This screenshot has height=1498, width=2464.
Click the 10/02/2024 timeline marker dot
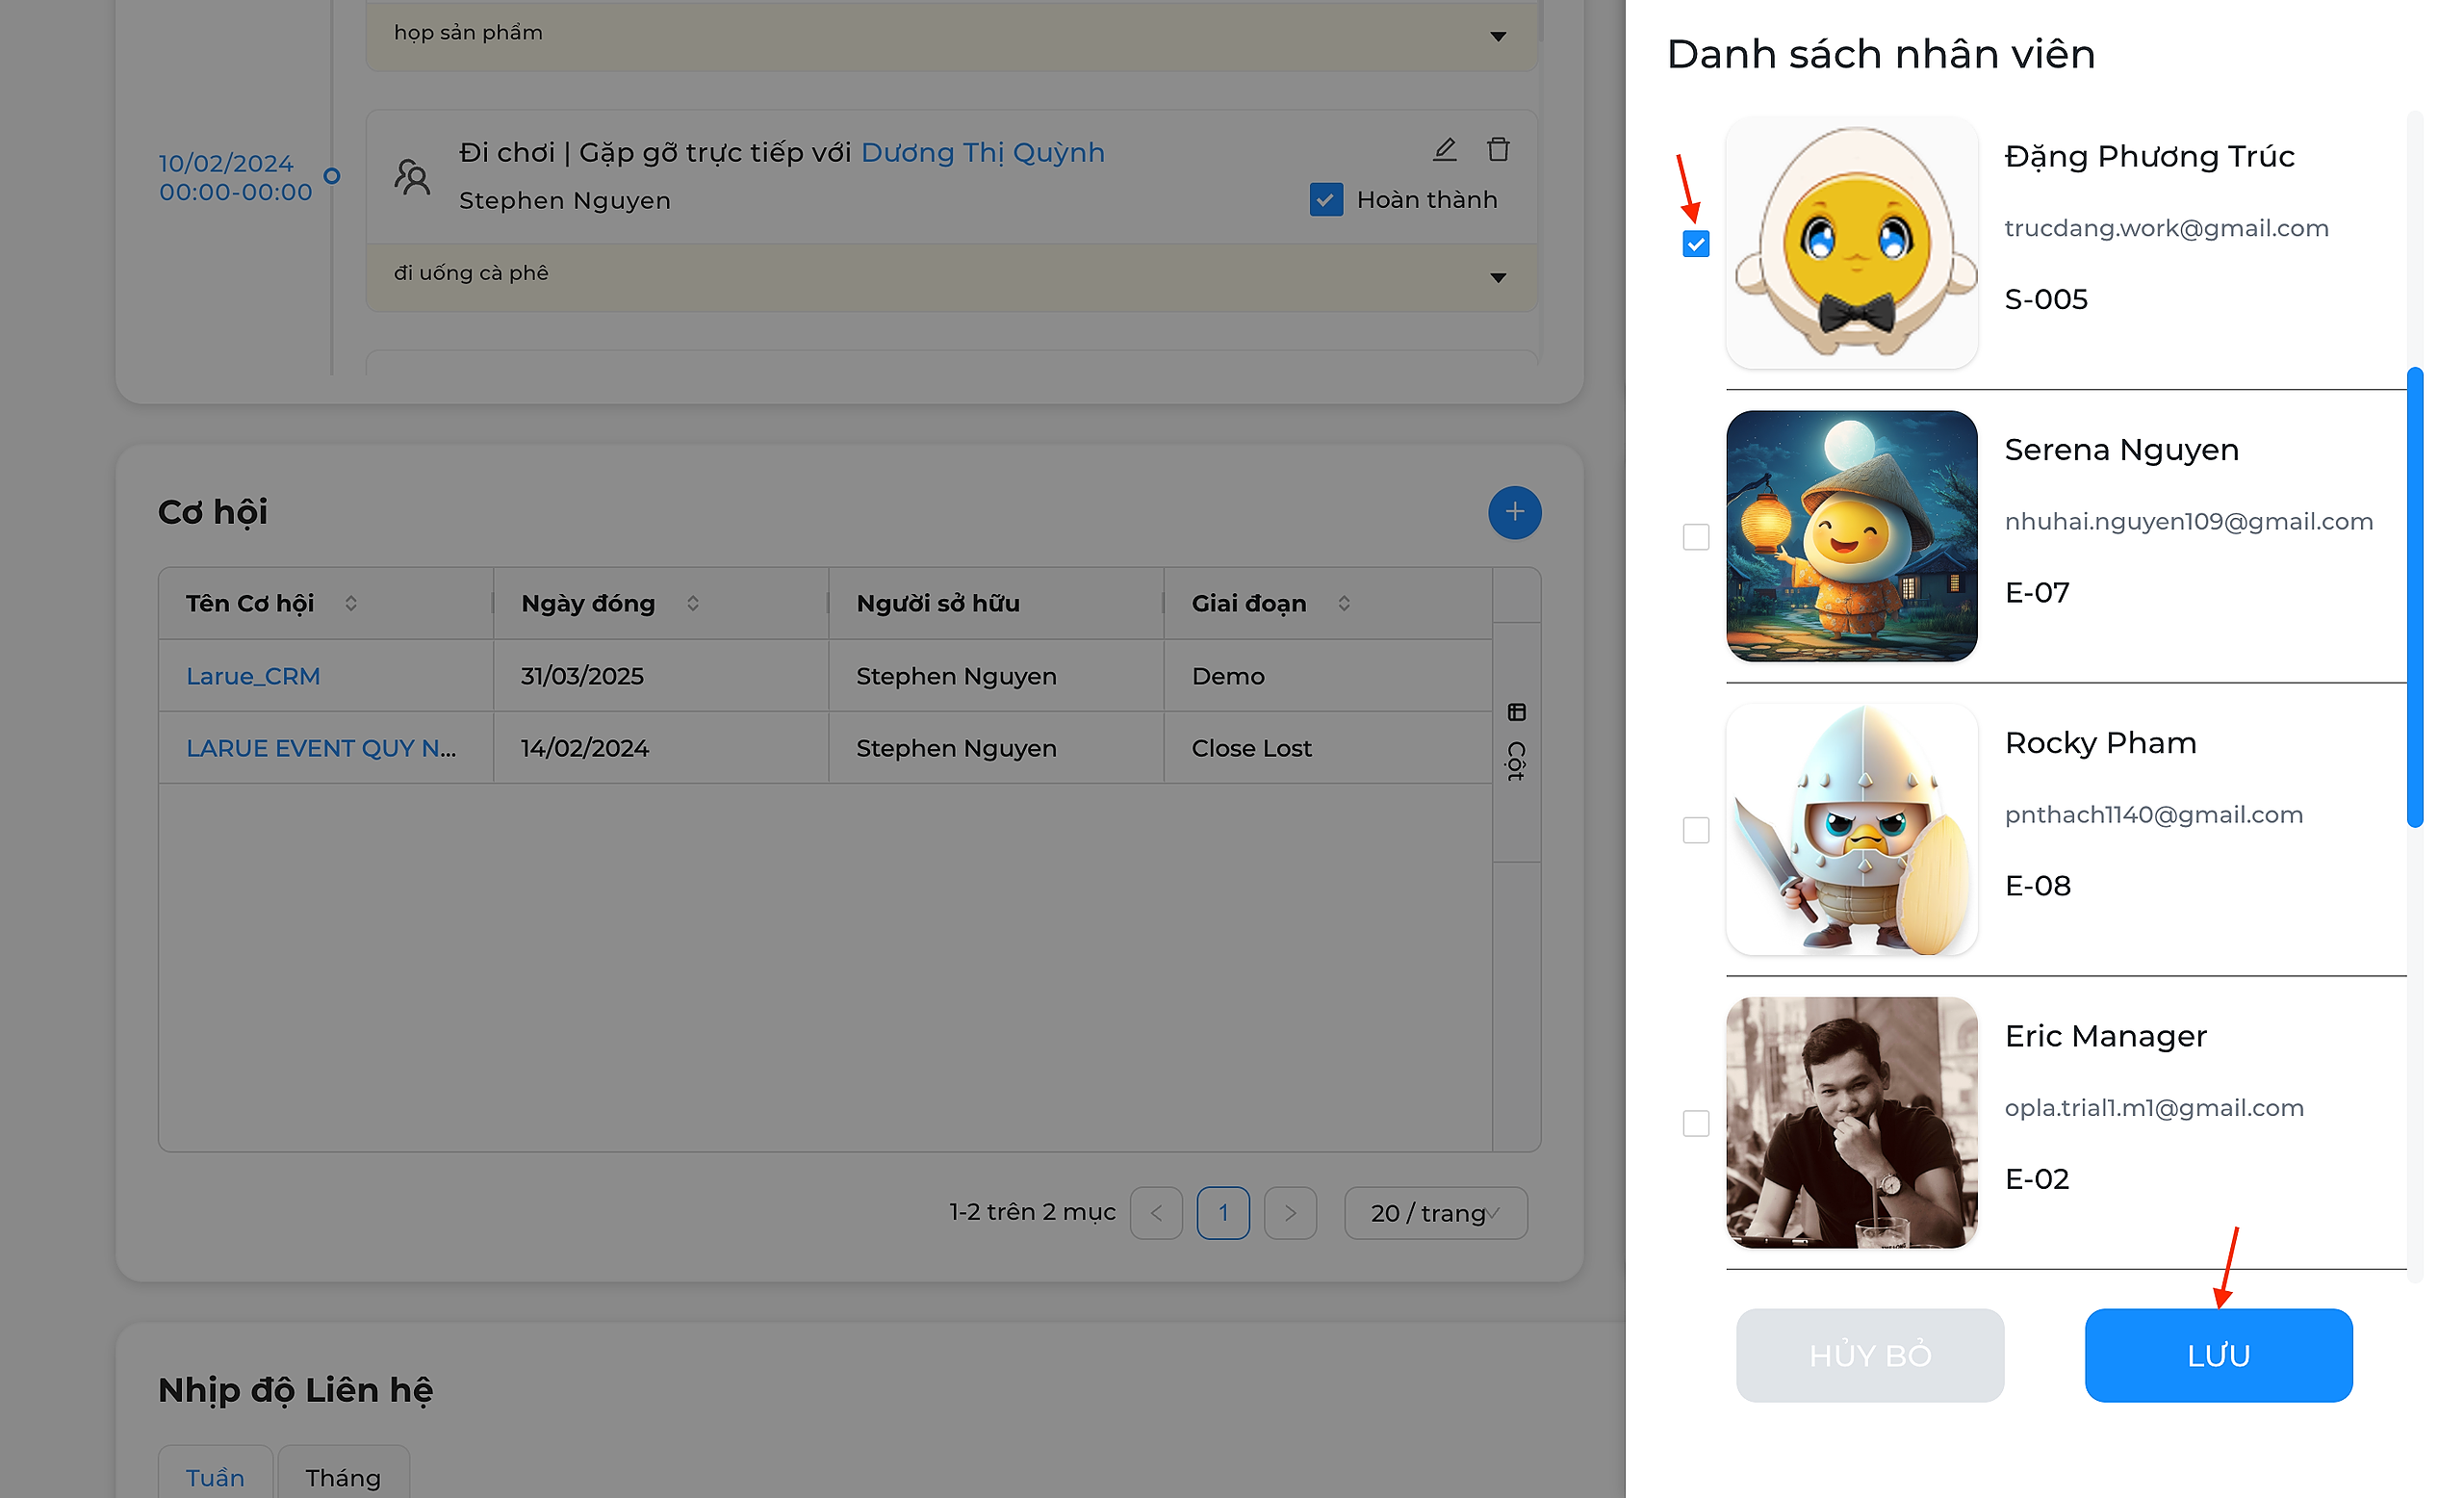click(332, 176)
